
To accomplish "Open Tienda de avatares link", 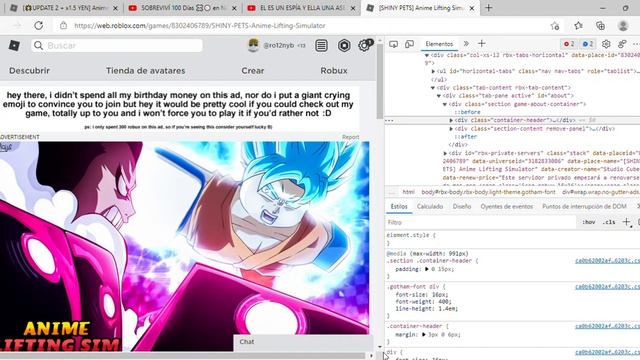I will pos(146,71).
